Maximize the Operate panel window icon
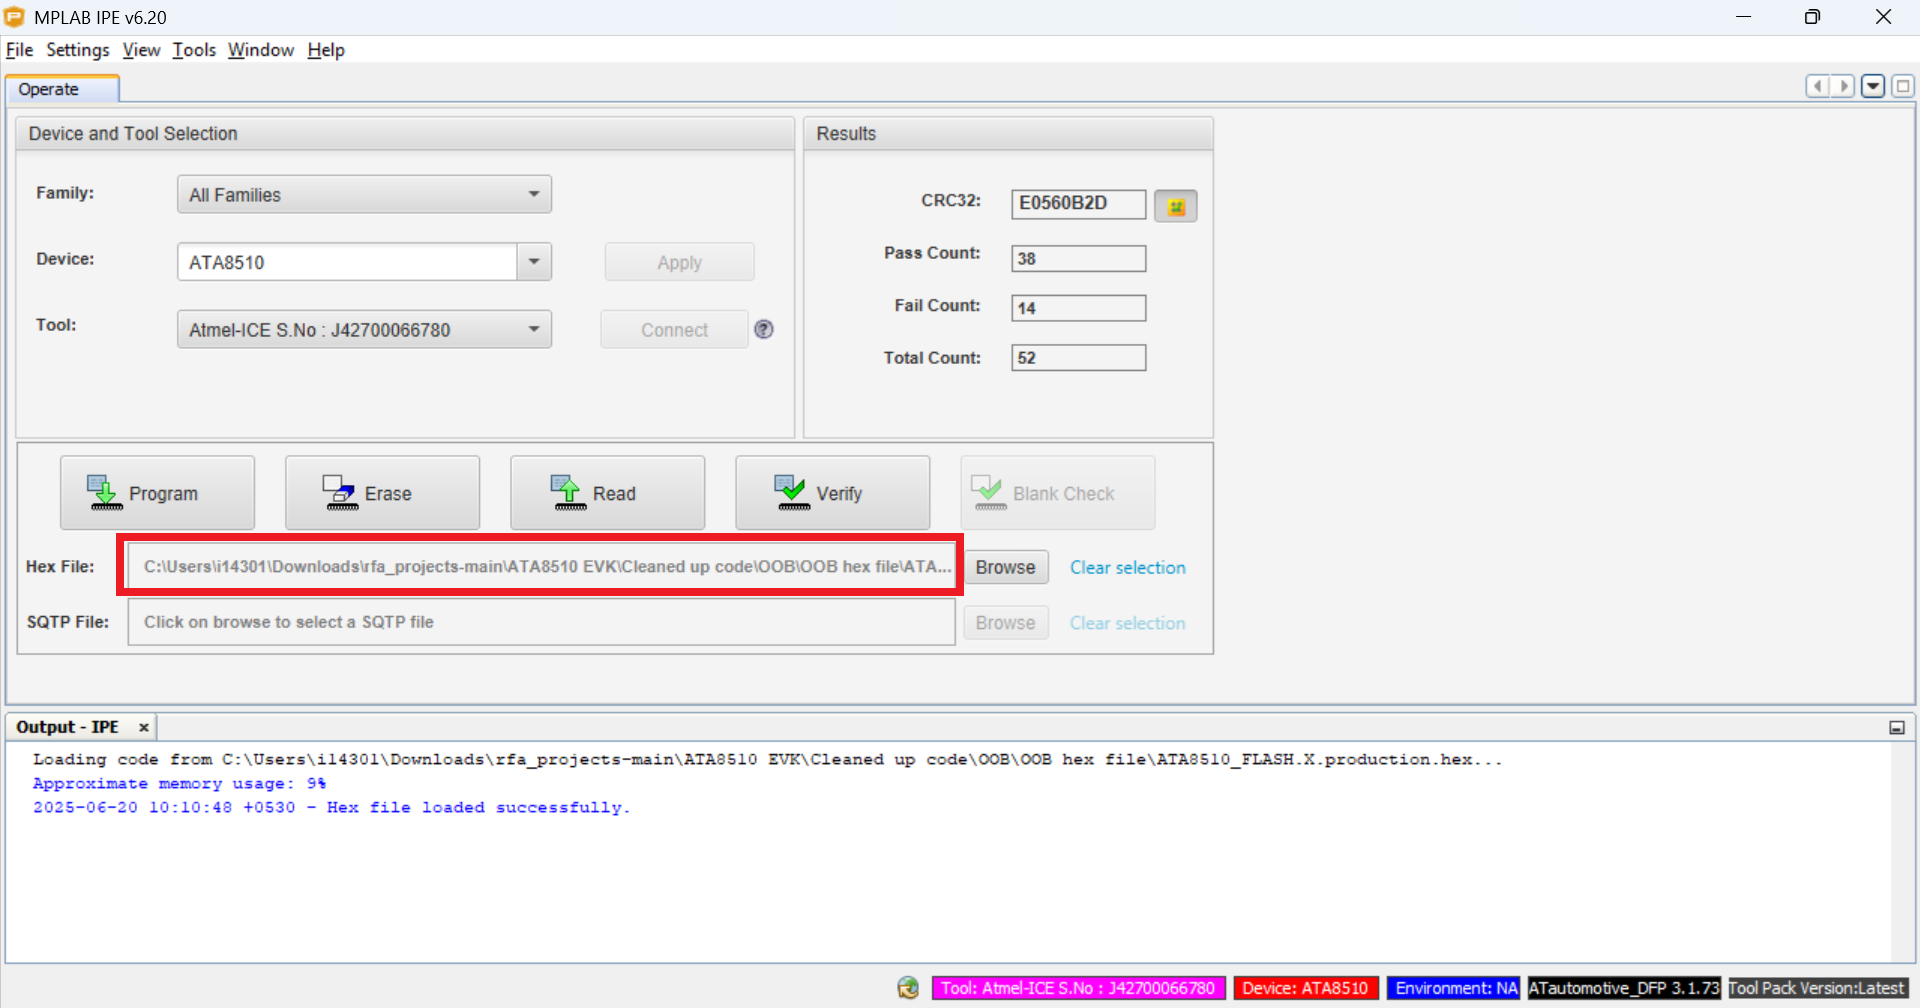 (x=1903, y=86)
